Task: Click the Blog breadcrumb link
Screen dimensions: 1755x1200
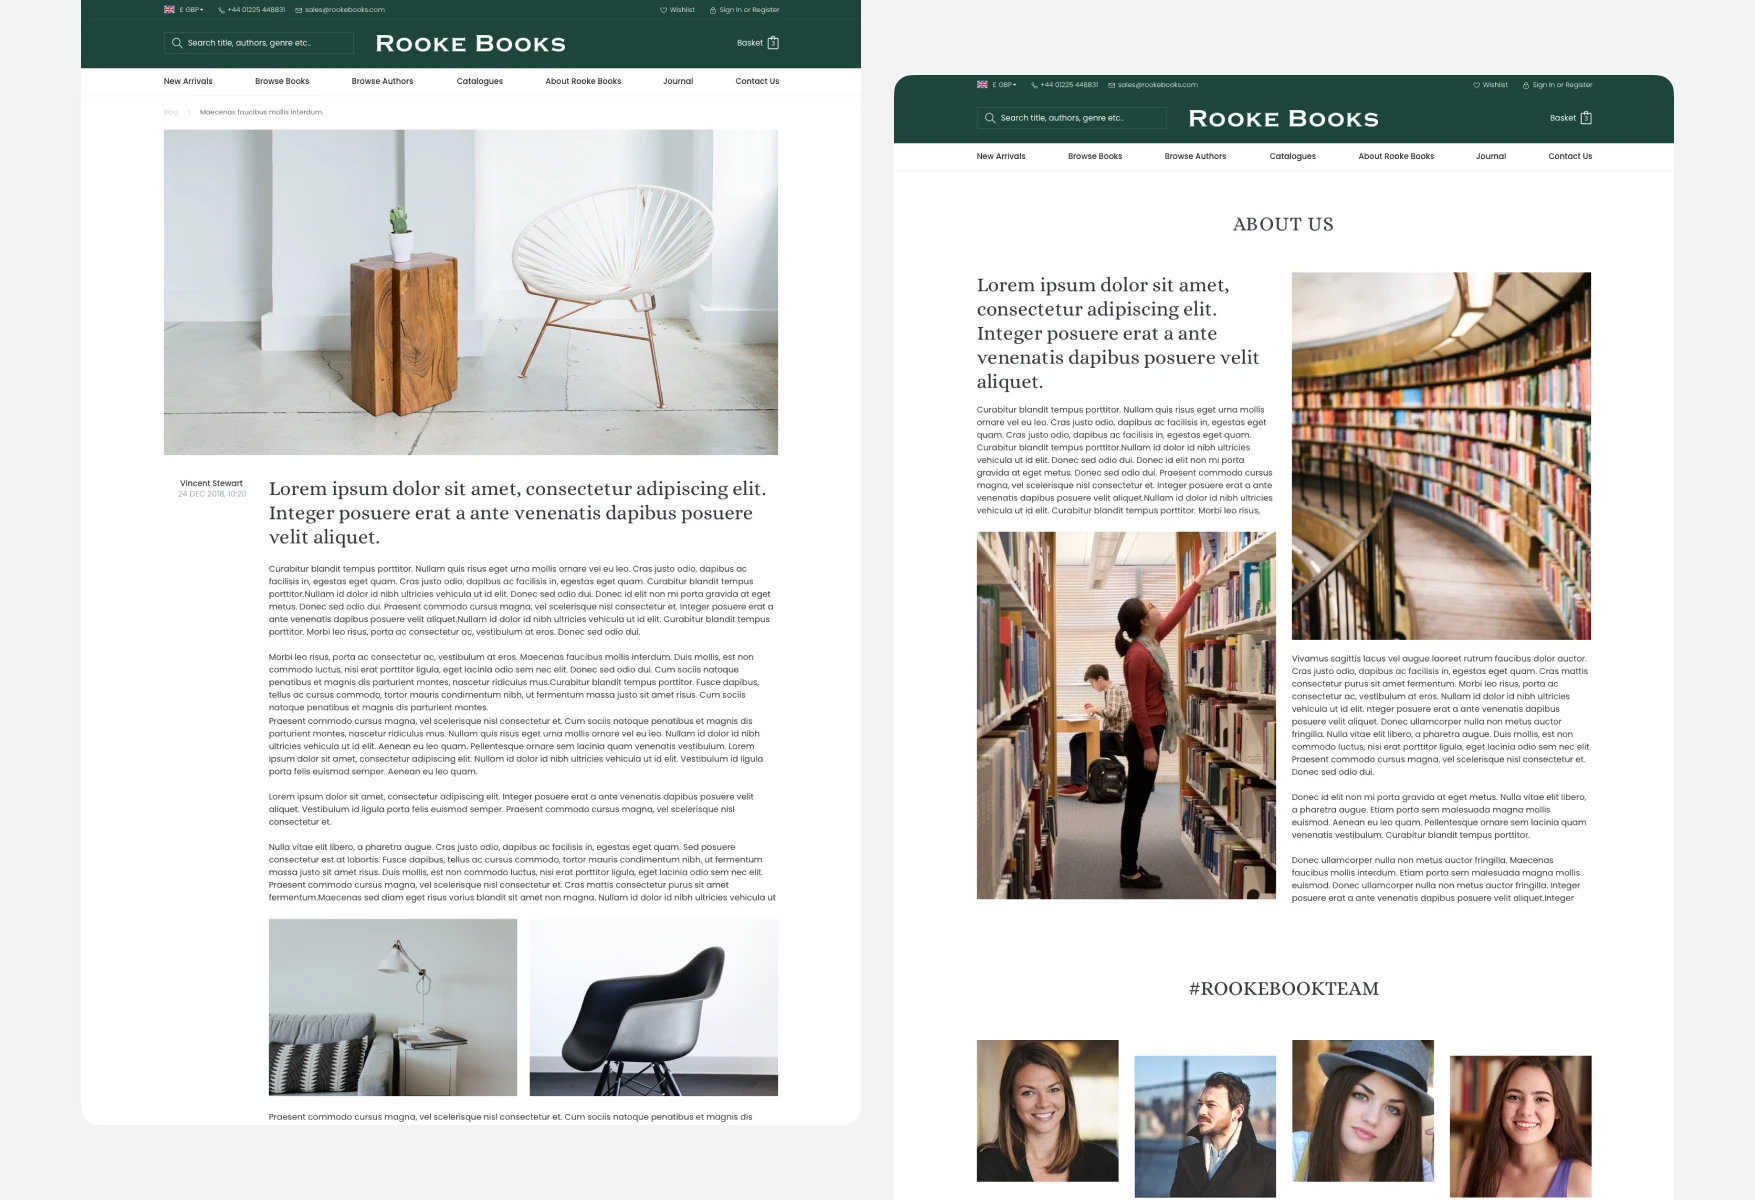Action: (x=171, y=112)
